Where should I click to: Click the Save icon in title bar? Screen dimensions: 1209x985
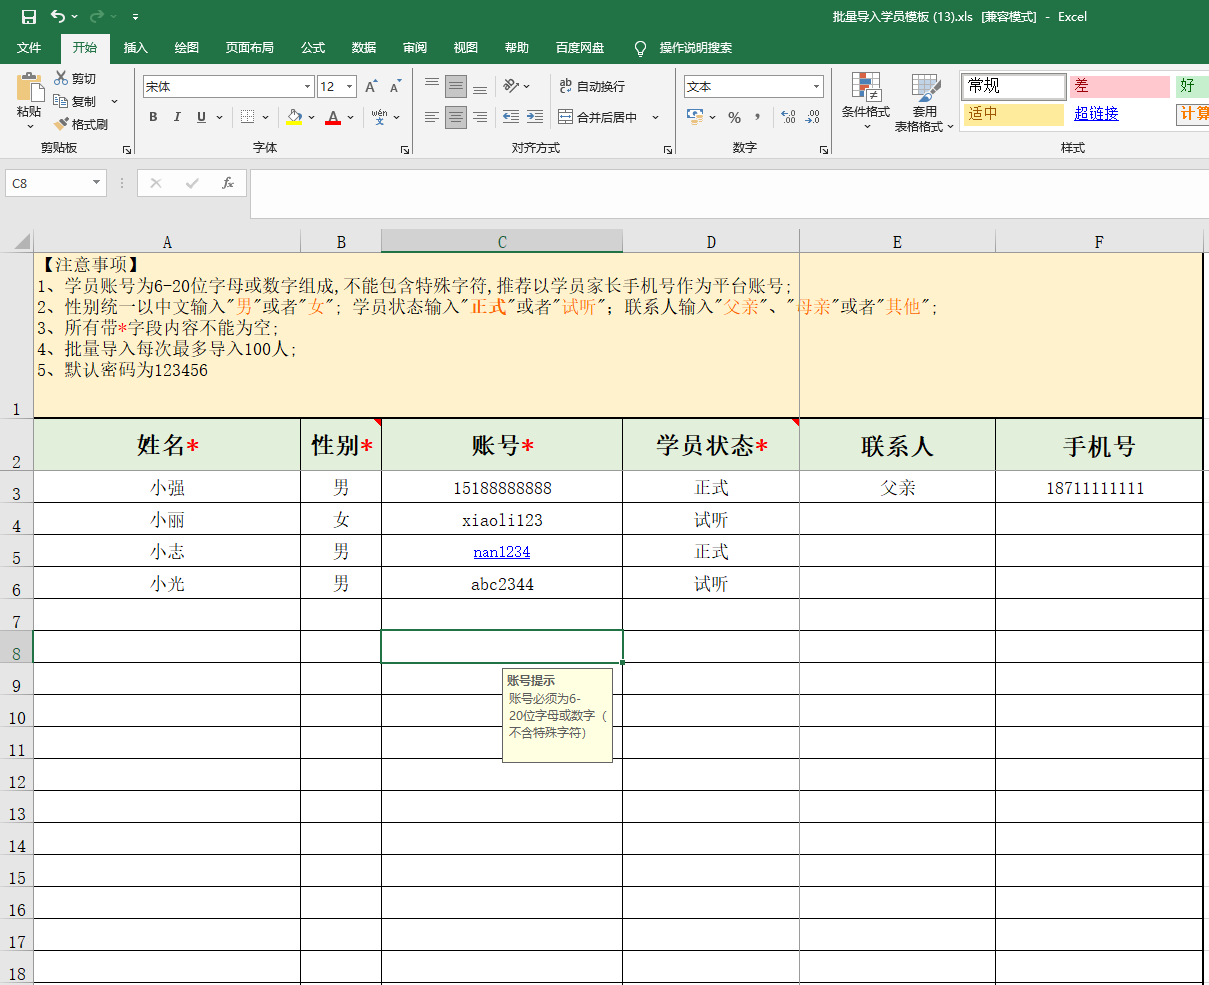point(29,17)
